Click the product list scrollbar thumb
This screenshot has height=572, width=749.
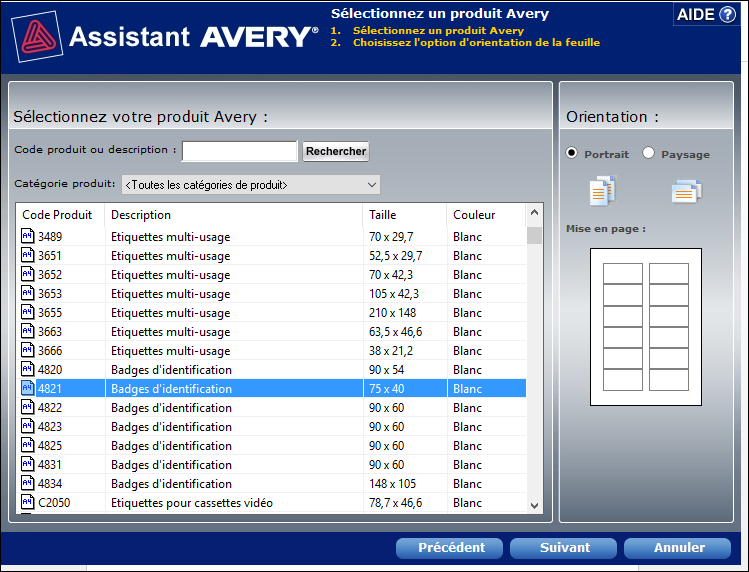(535, 236)
